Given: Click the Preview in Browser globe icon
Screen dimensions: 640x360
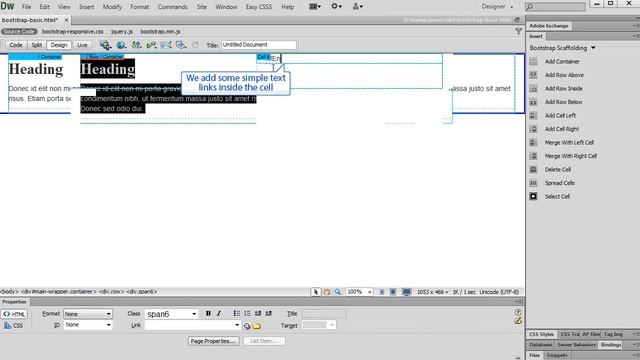Looking at the screenshot, I should [121, 45].
